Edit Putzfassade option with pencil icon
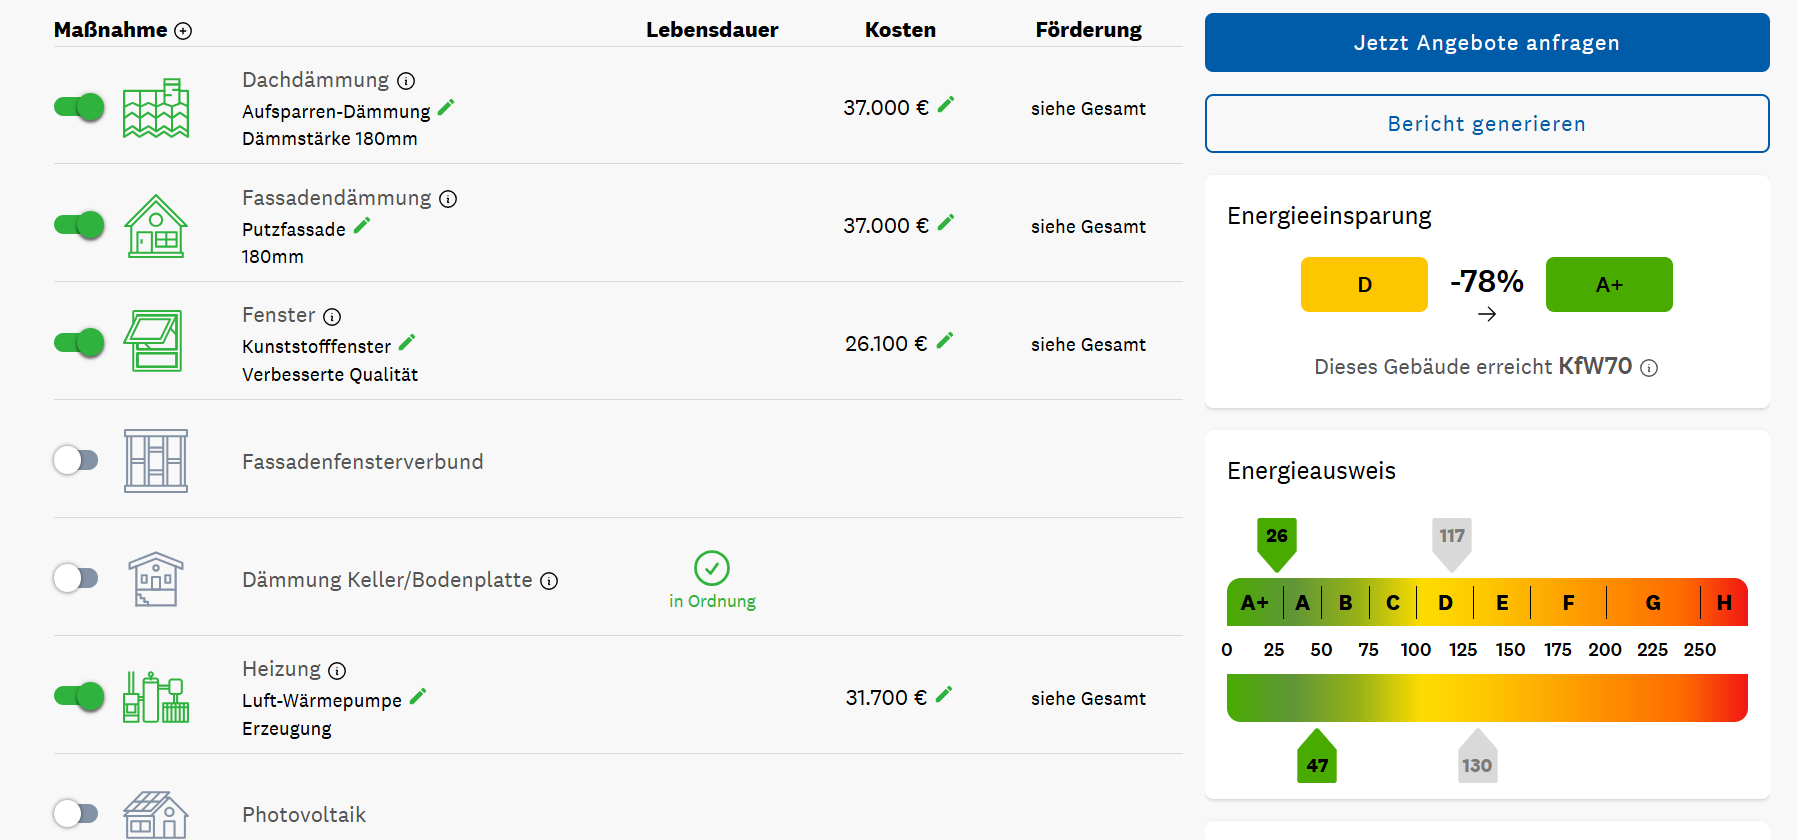The height and width of the screenshot is (840, 1797). (362, 225)
